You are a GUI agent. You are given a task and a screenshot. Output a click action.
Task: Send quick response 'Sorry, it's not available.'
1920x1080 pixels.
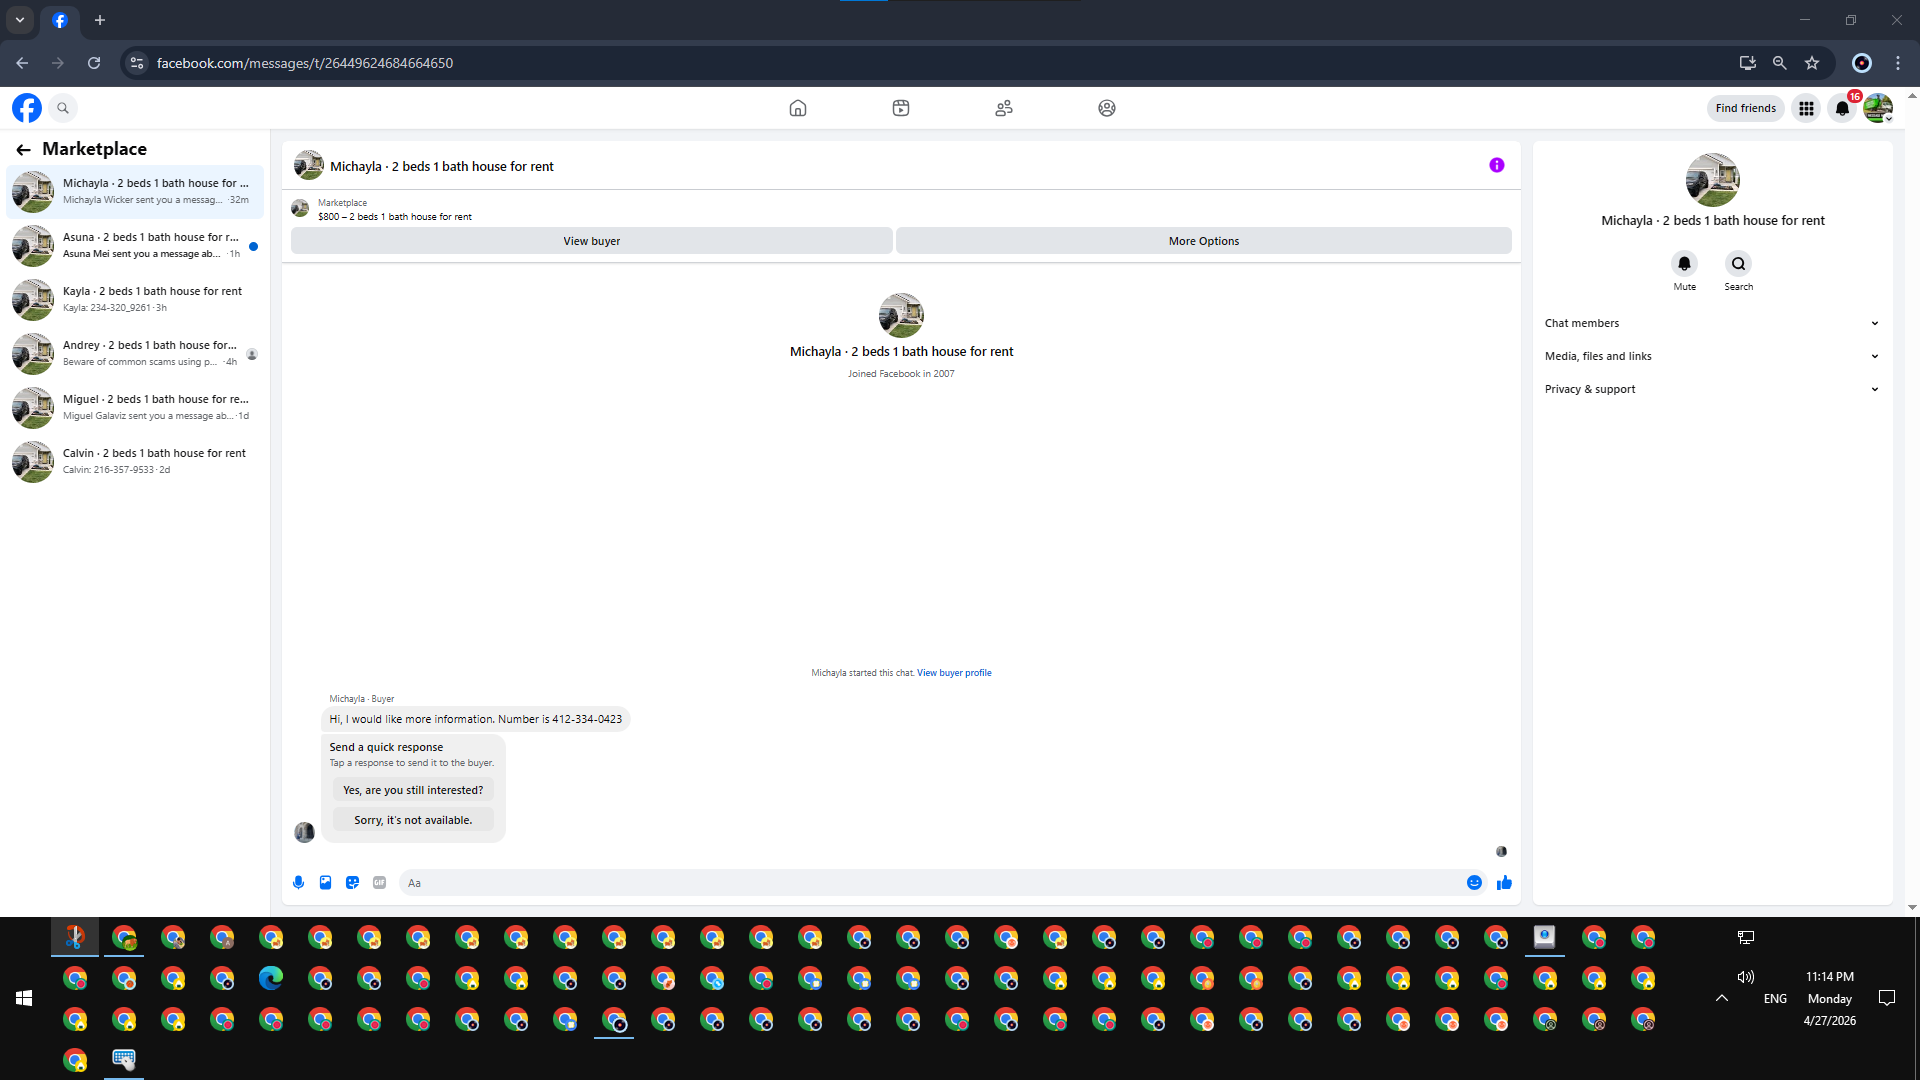[413, 820]
